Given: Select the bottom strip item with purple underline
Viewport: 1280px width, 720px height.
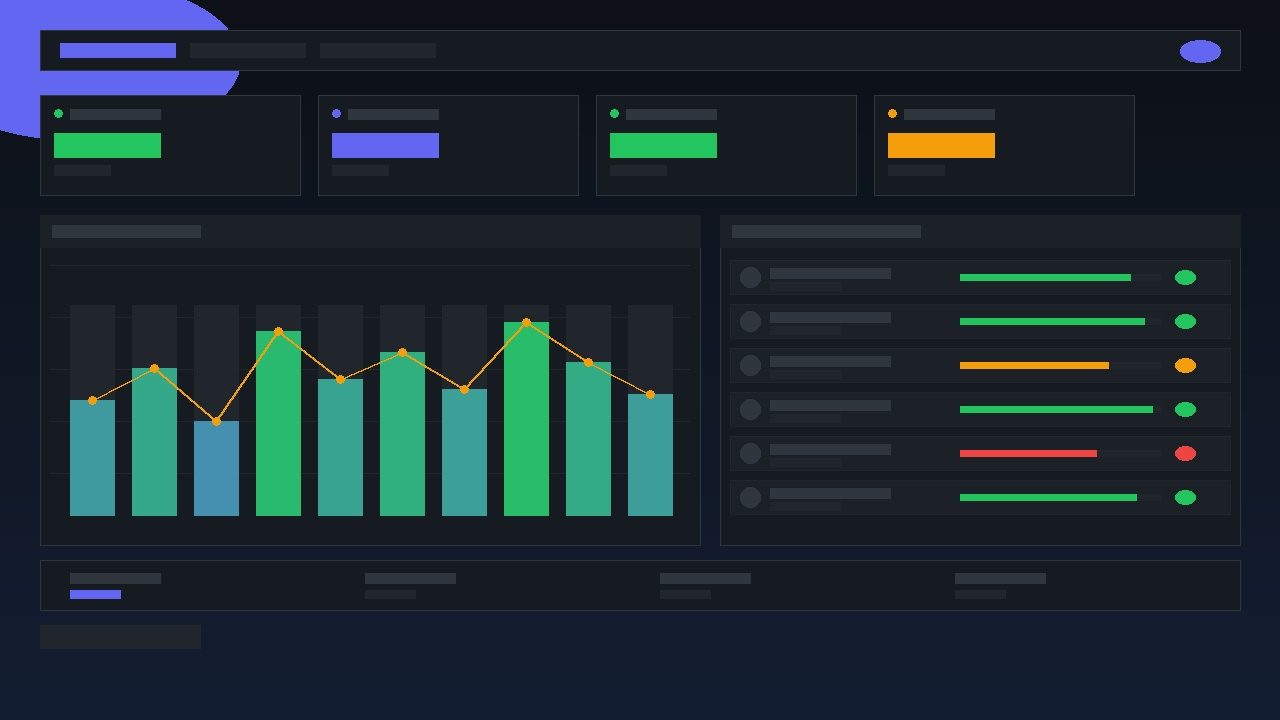Looking at the screenshot, I should tap(115, 586).
